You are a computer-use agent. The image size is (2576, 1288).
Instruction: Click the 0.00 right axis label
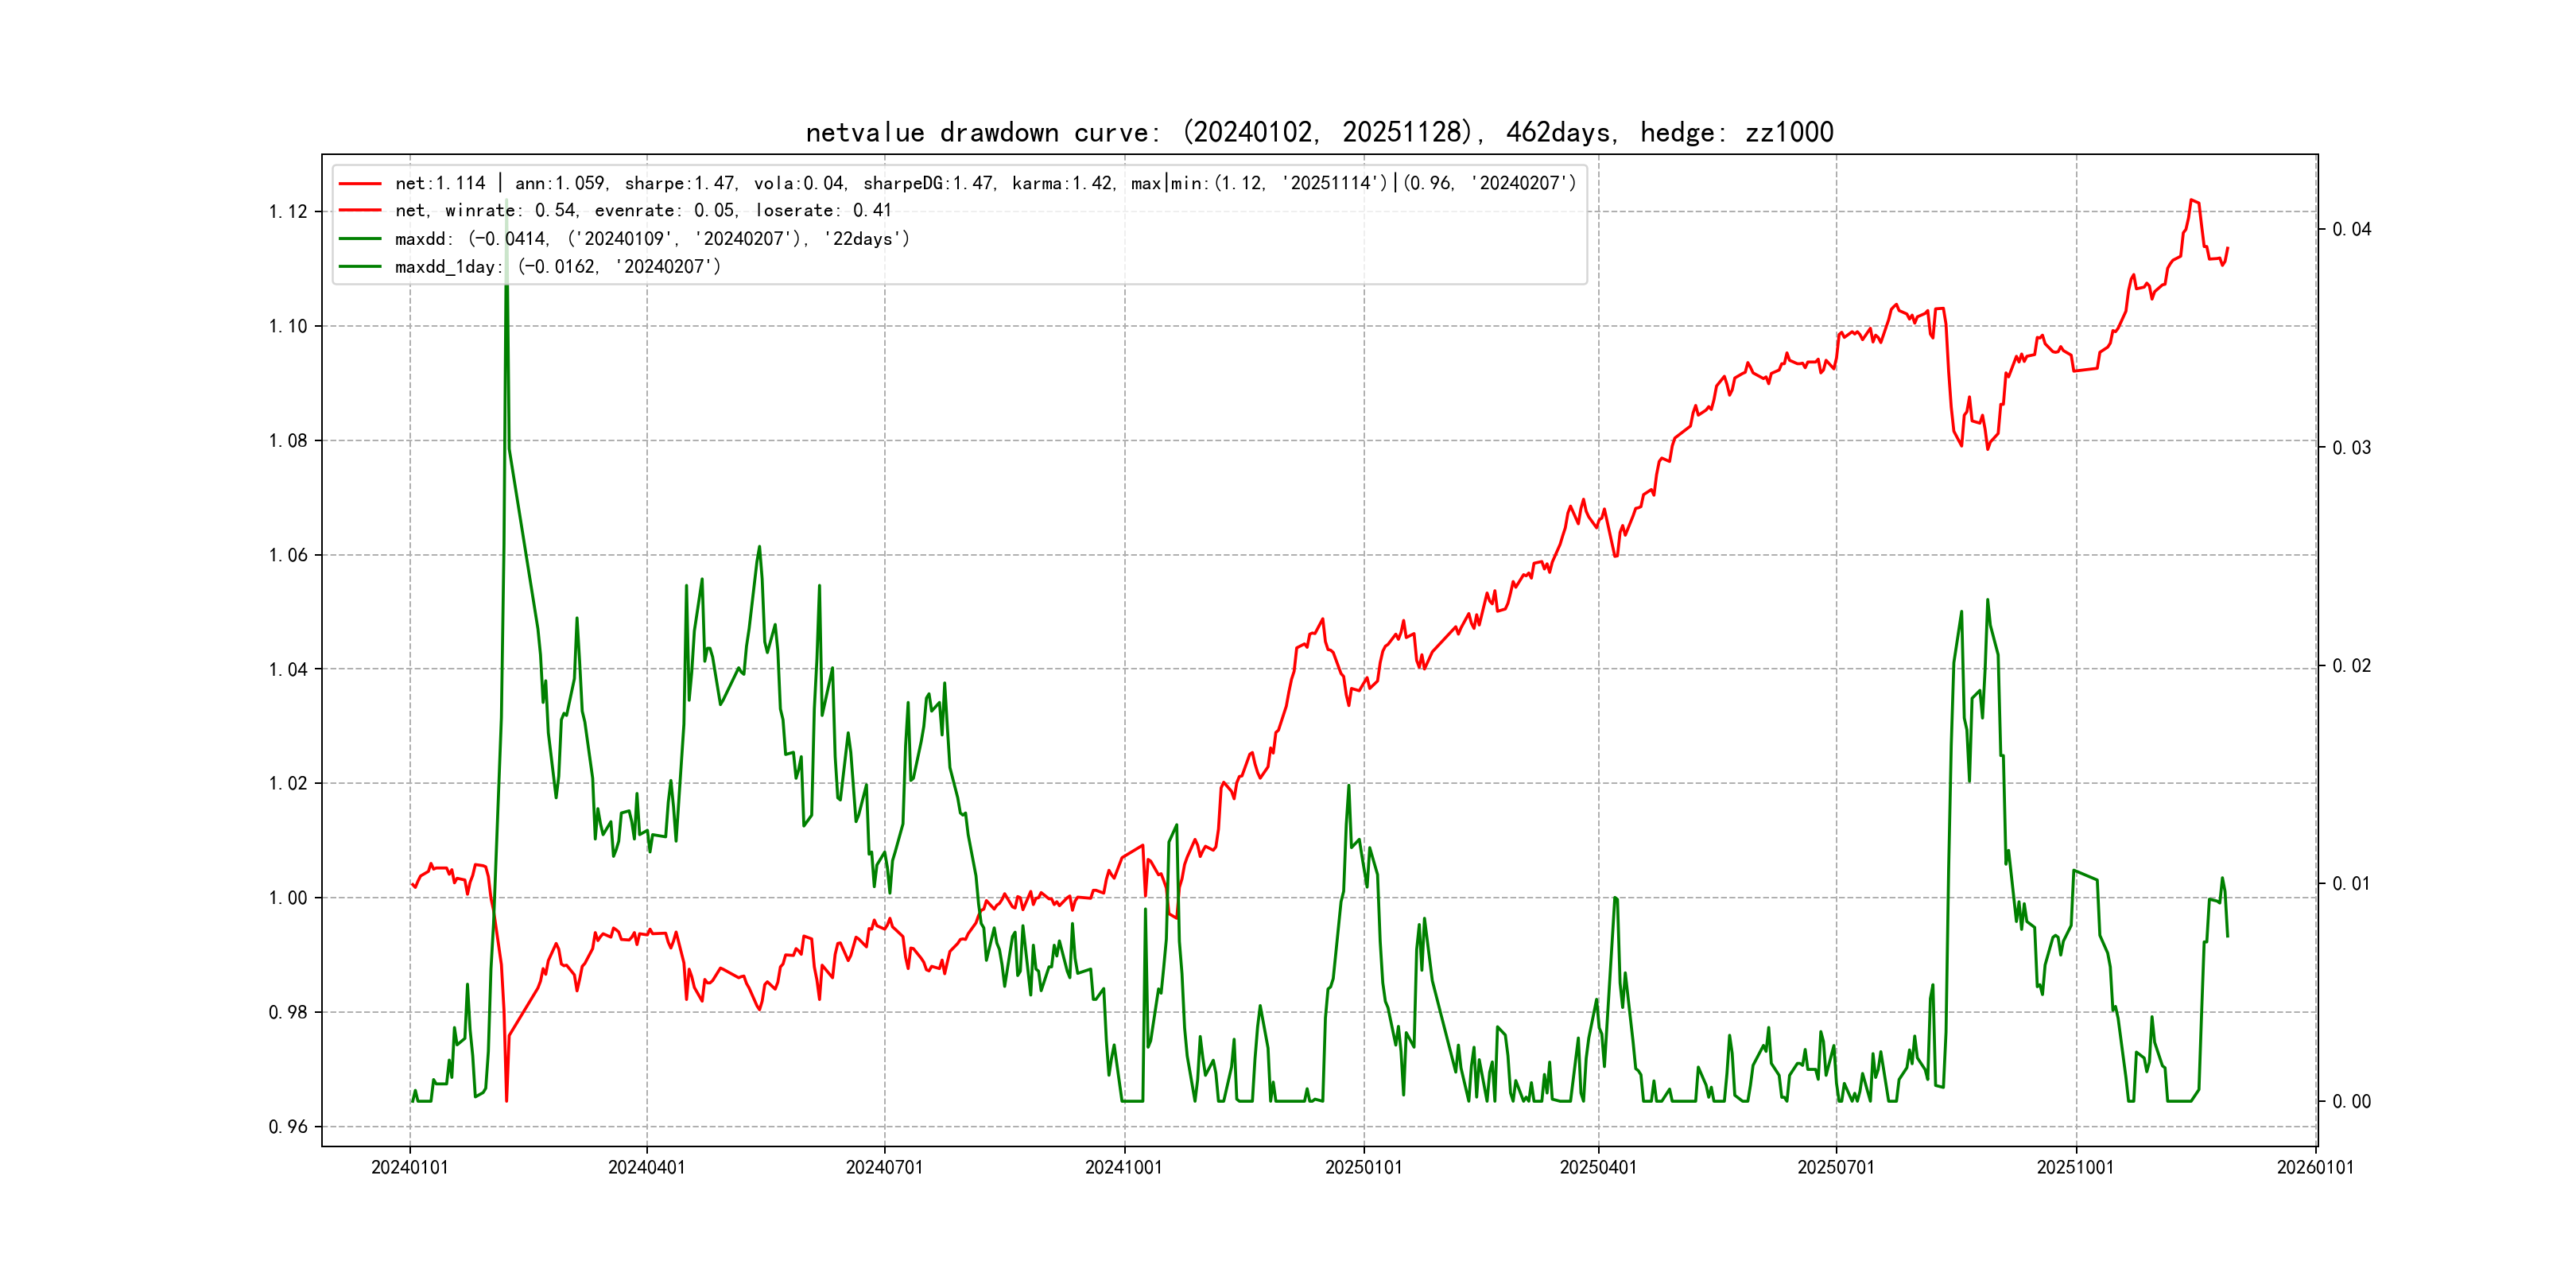(2351, 1102)
